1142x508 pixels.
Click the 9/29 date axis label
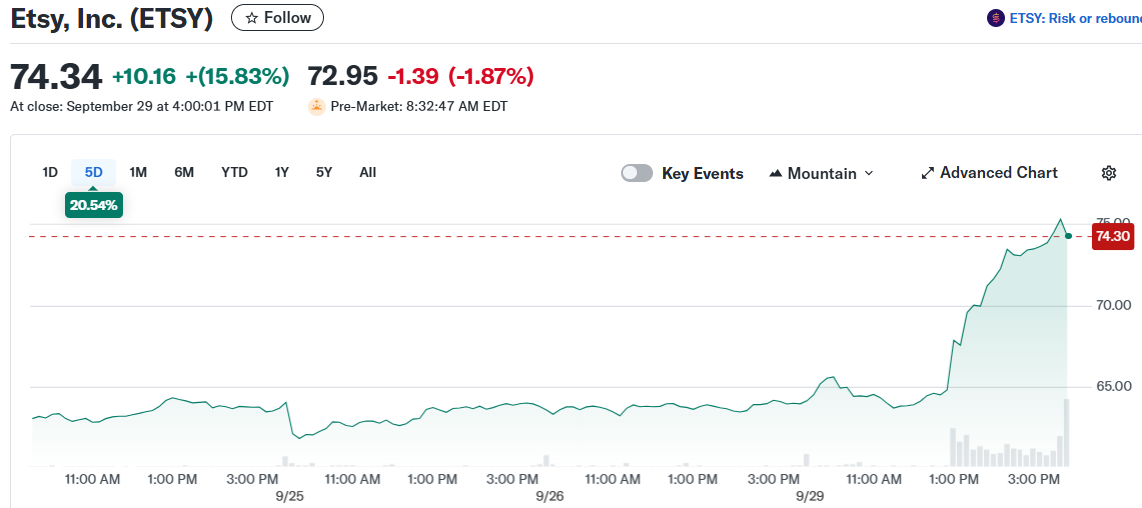(x=810, y=496)
